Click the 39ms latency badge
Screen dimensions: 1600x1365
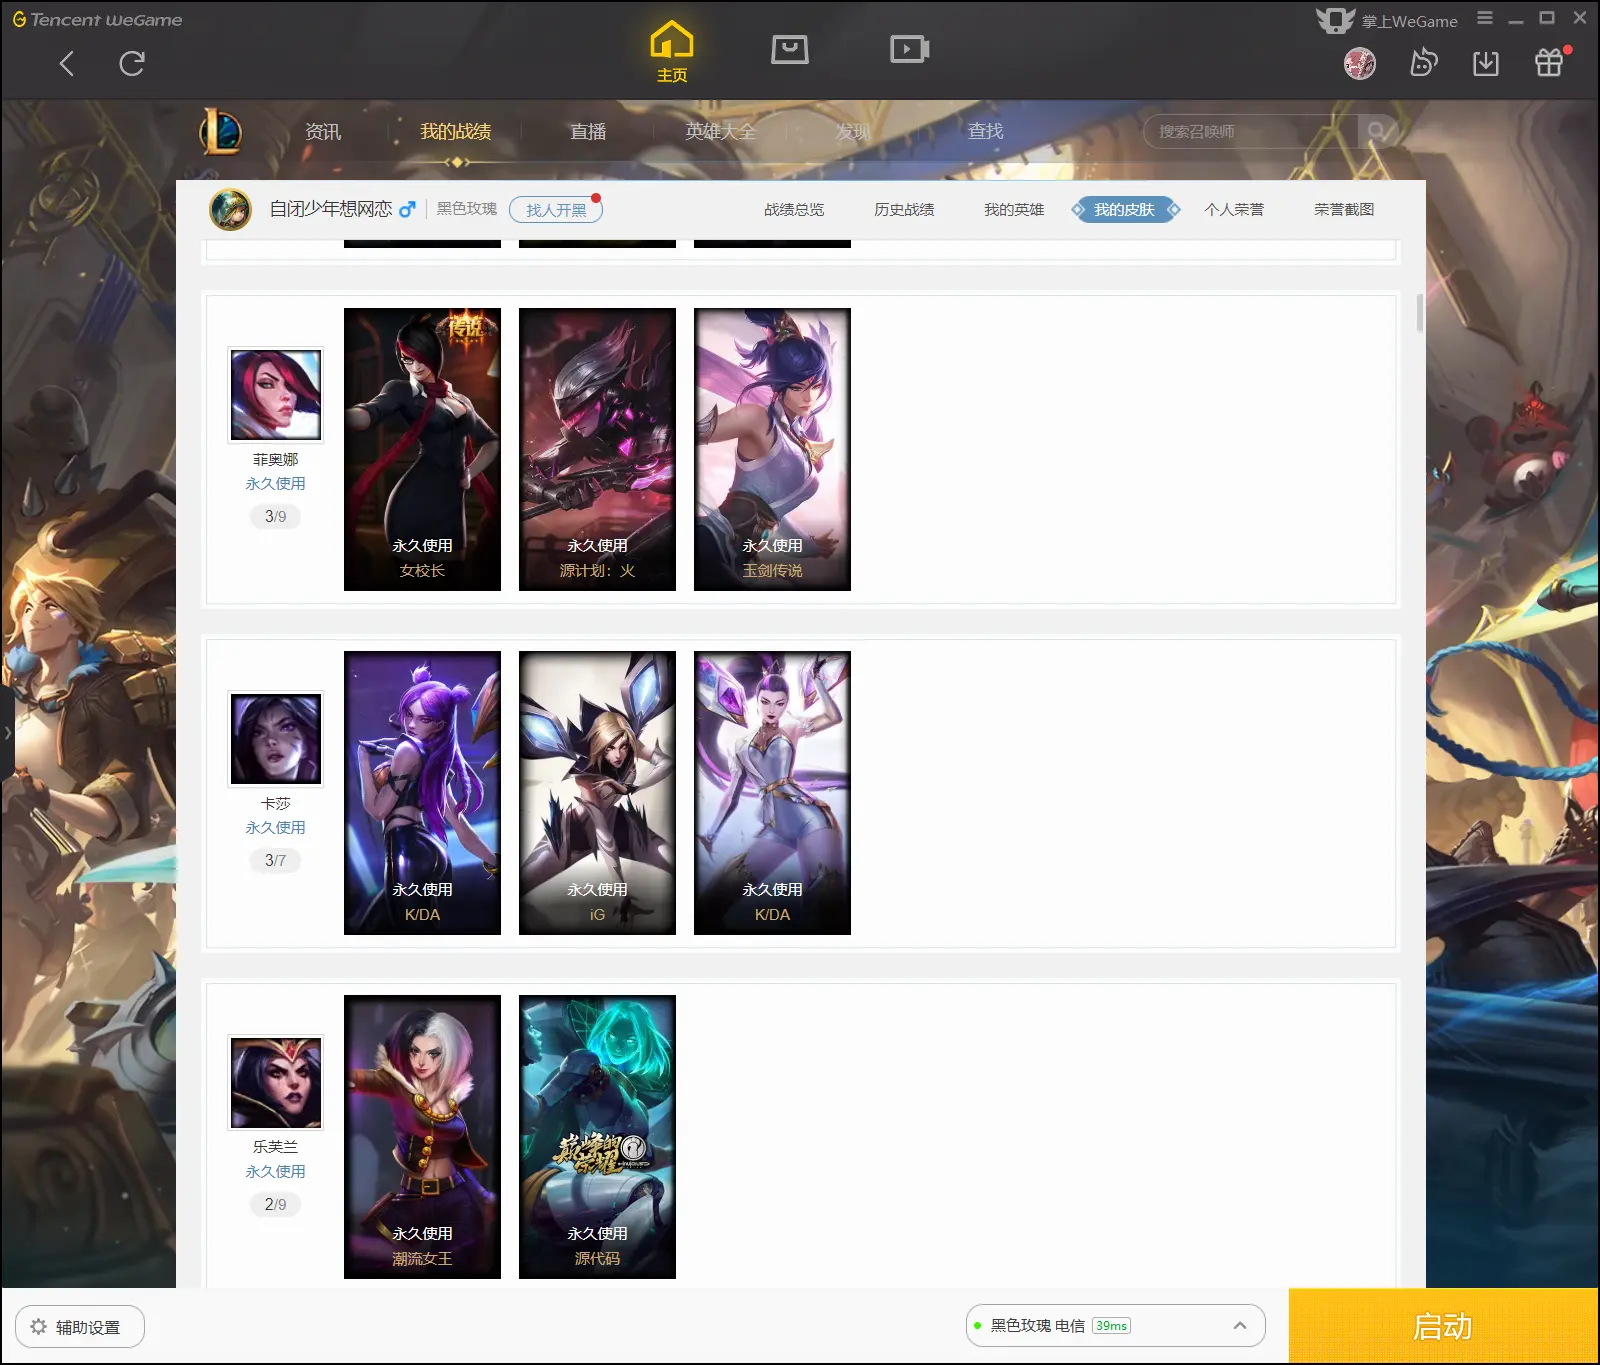click(x=1111, y=1325)
